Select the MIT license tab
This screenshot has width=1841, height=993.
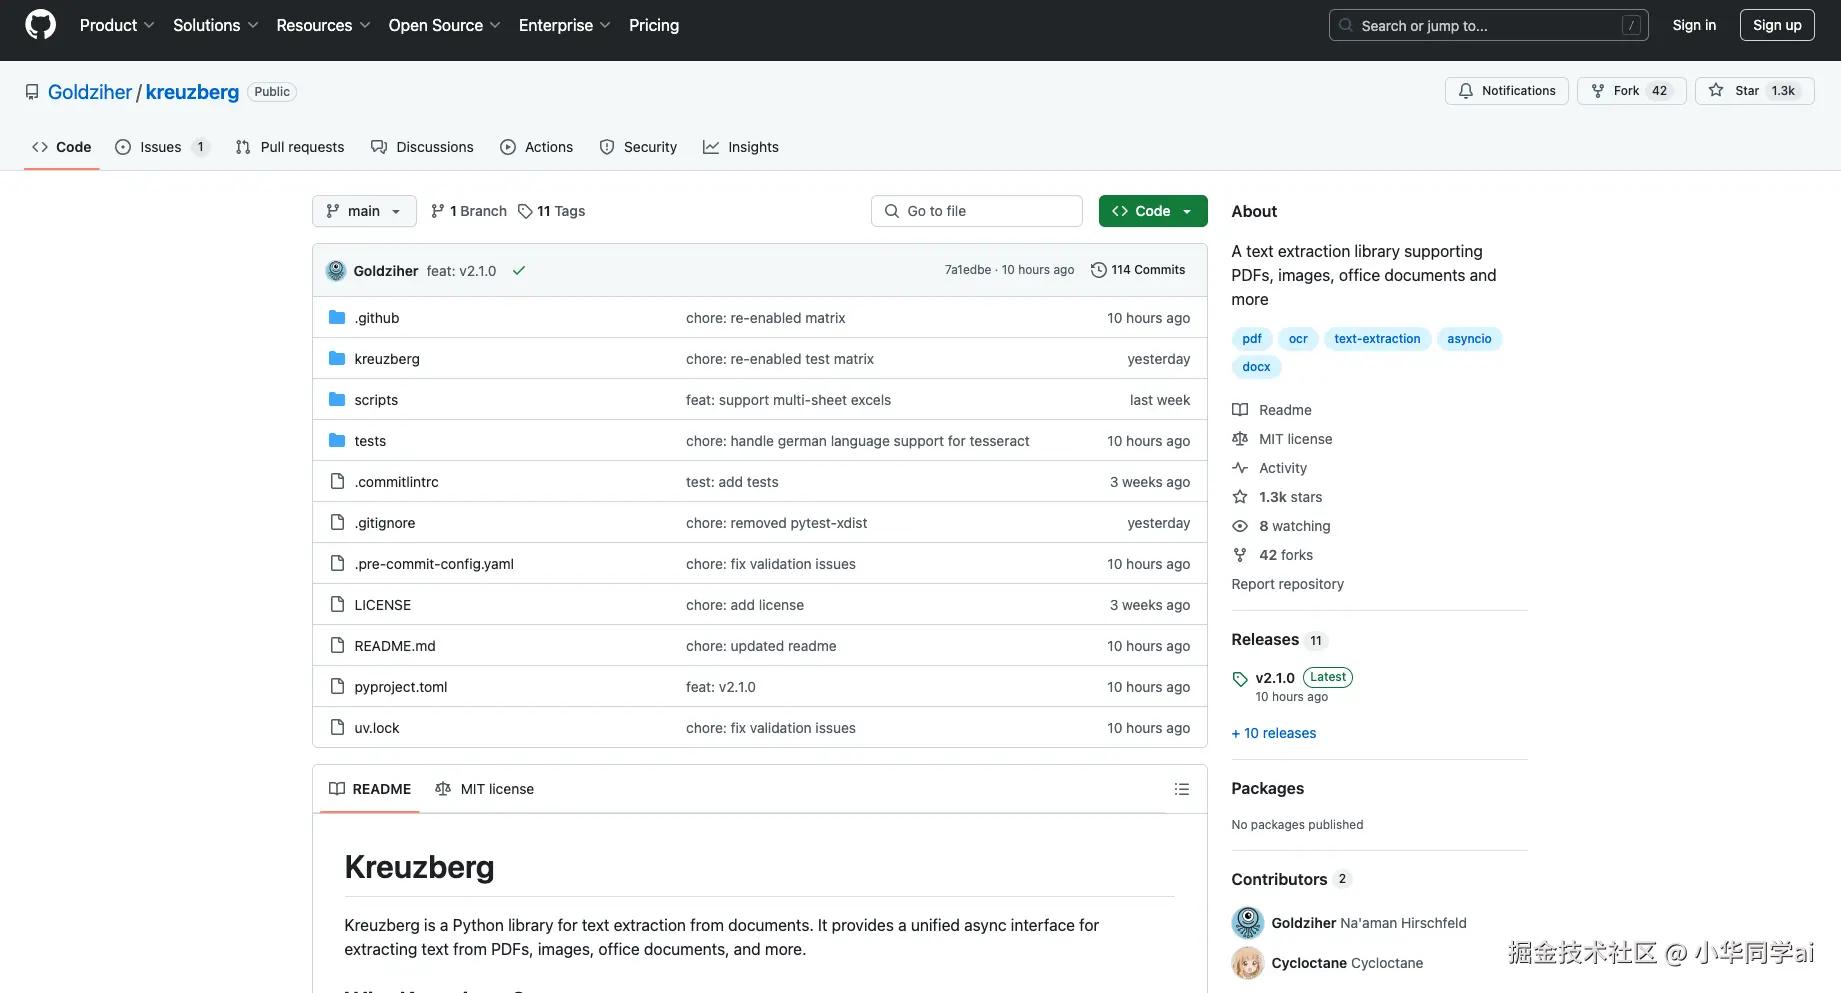click(485, 789)
